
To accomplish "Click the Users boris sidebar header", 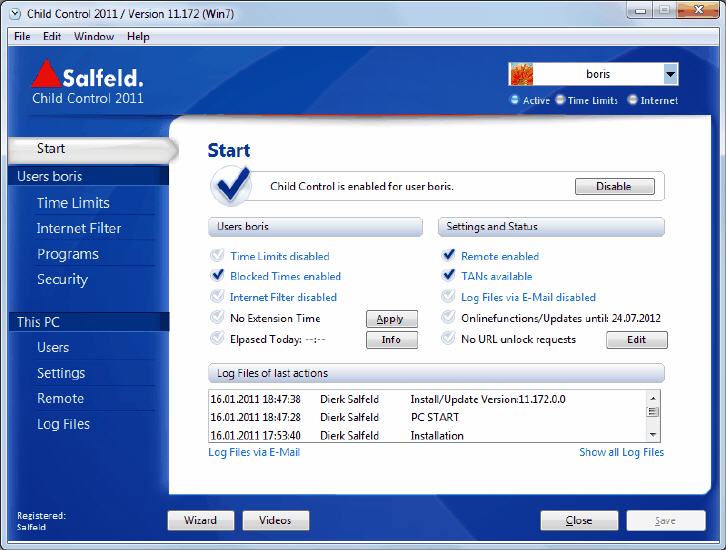I will [89, 176].
